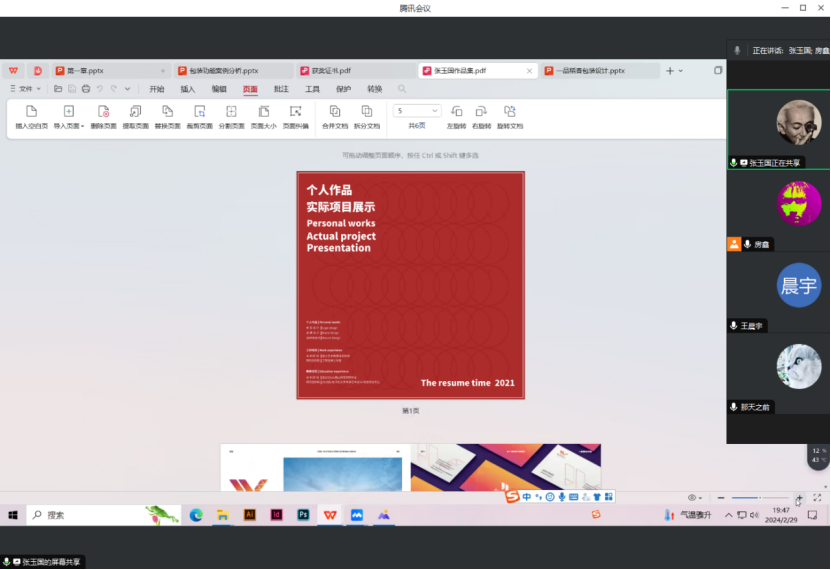Image resolution: width=831 pixels, height=570 pixels.
Task: Toggle fullscreen icon in bottom-right status bar
Action: (818, 498)
